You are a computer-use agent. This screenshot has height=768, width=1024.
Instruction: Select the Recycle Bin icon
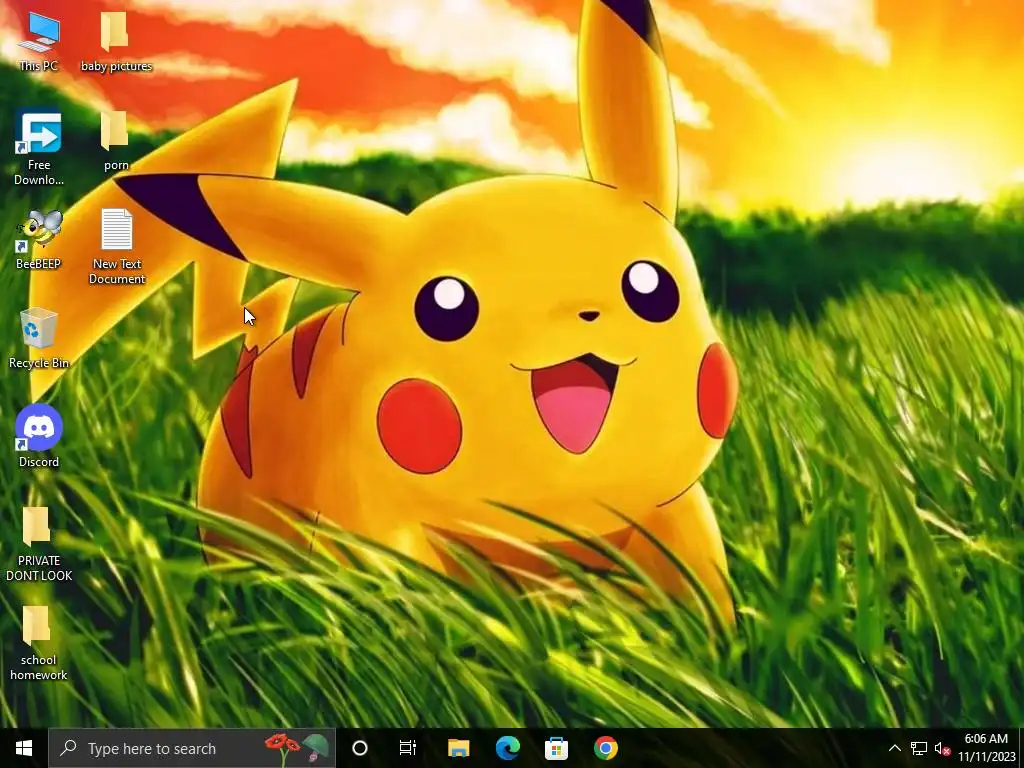tap(39, 338)
